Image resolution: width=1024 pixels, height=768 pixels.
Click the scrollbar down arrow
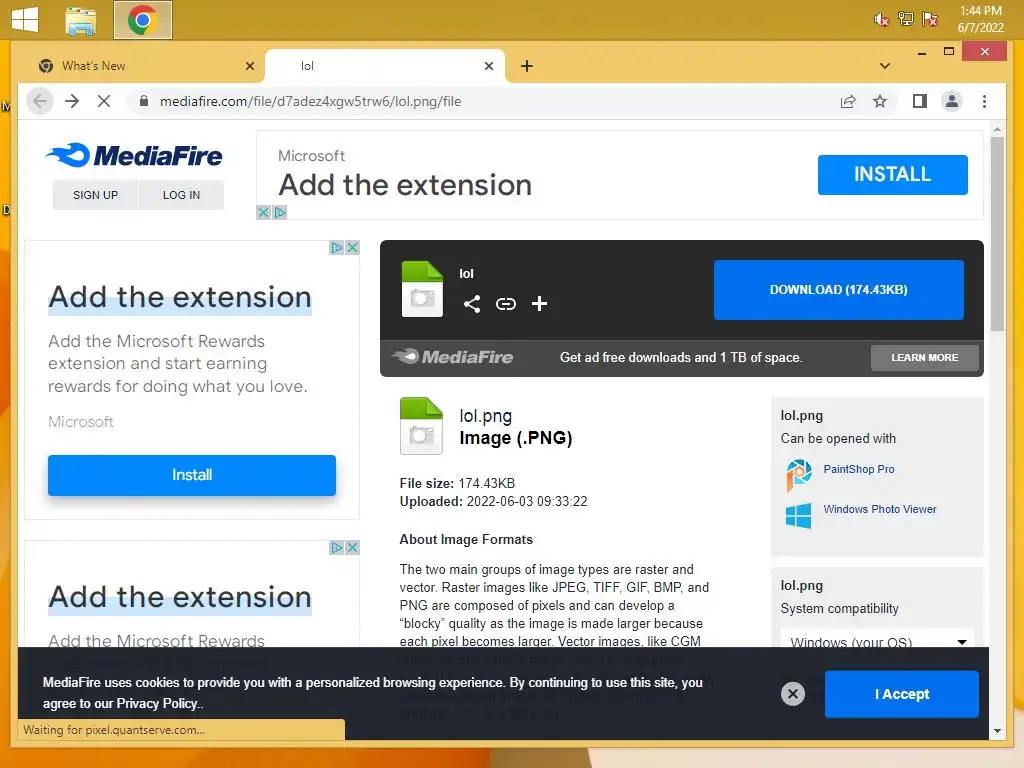[x=997, y=731]
